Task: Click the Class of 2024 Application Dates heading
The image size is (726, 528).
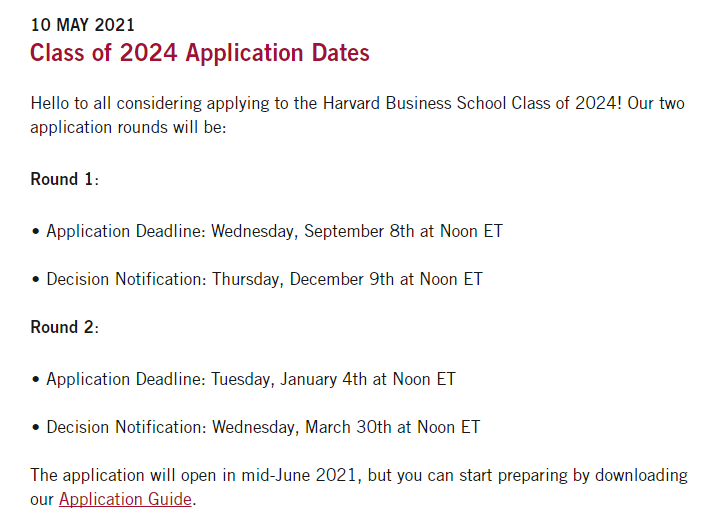Action: click(x=200, y=52)
